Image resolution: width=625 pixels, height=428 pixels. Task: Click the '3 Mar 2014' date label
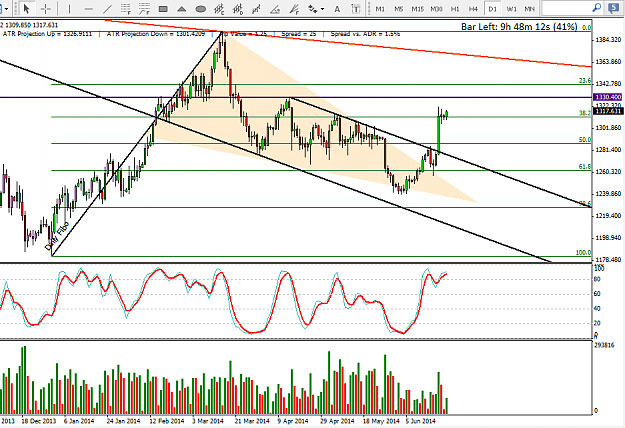coord(208,421)
